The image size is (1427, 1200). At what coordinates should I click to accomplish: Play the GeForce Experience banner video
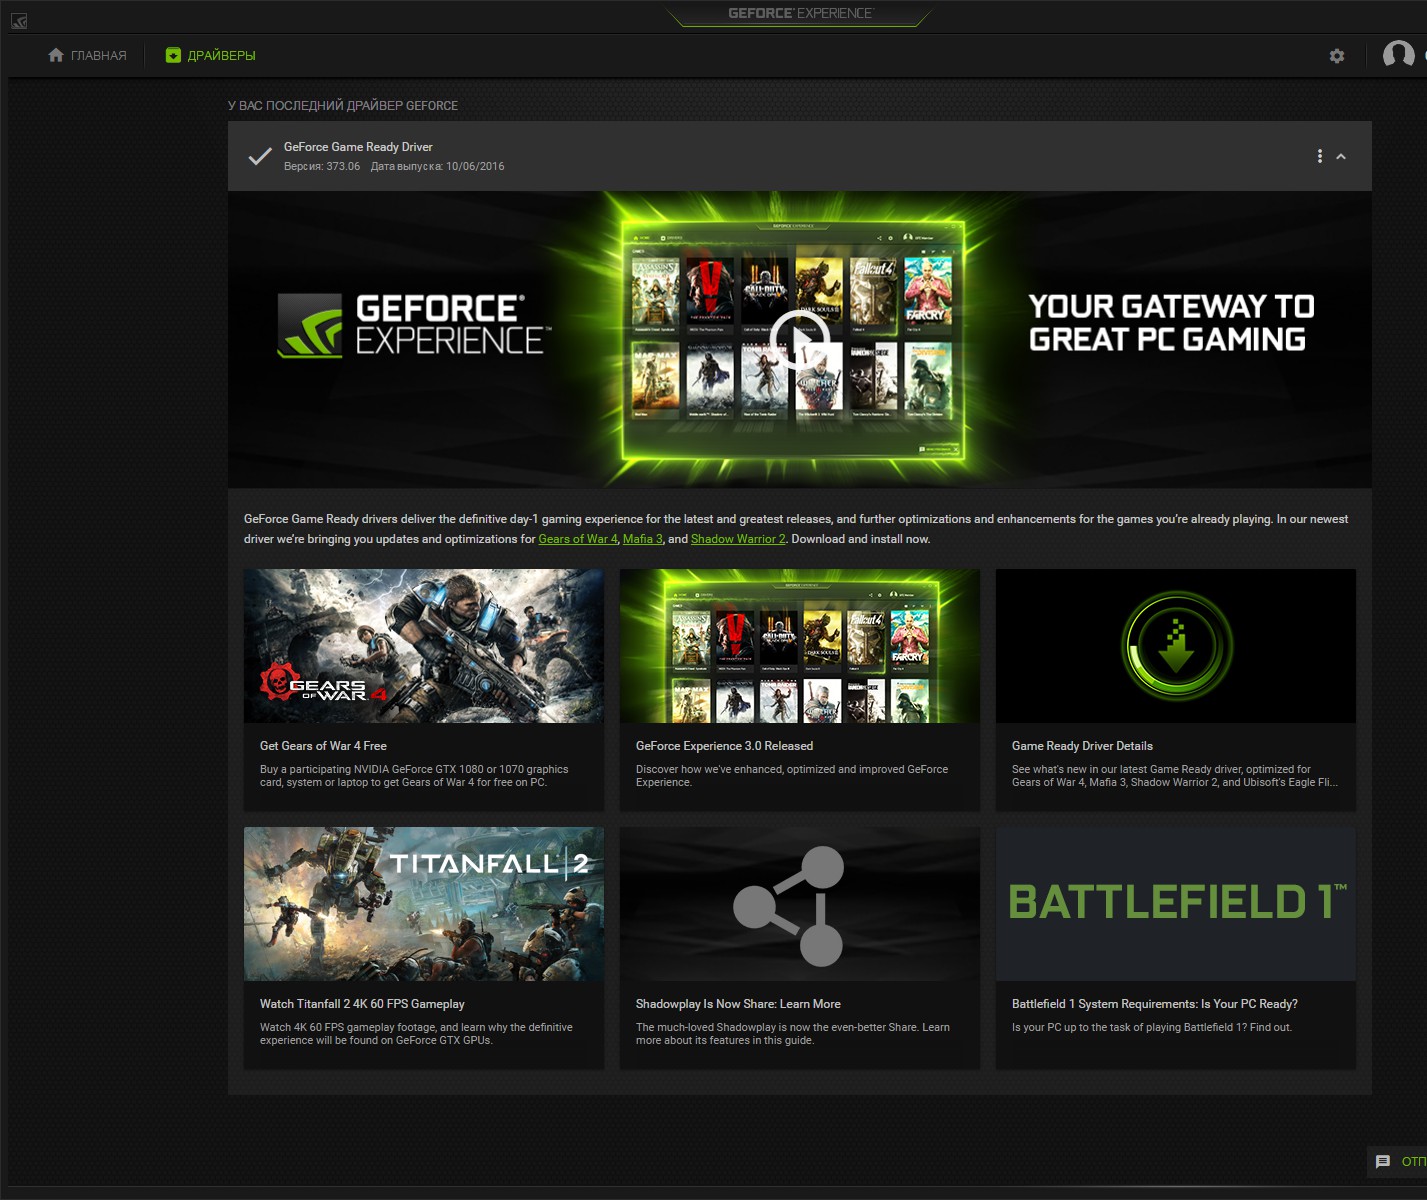pos(799,340)
